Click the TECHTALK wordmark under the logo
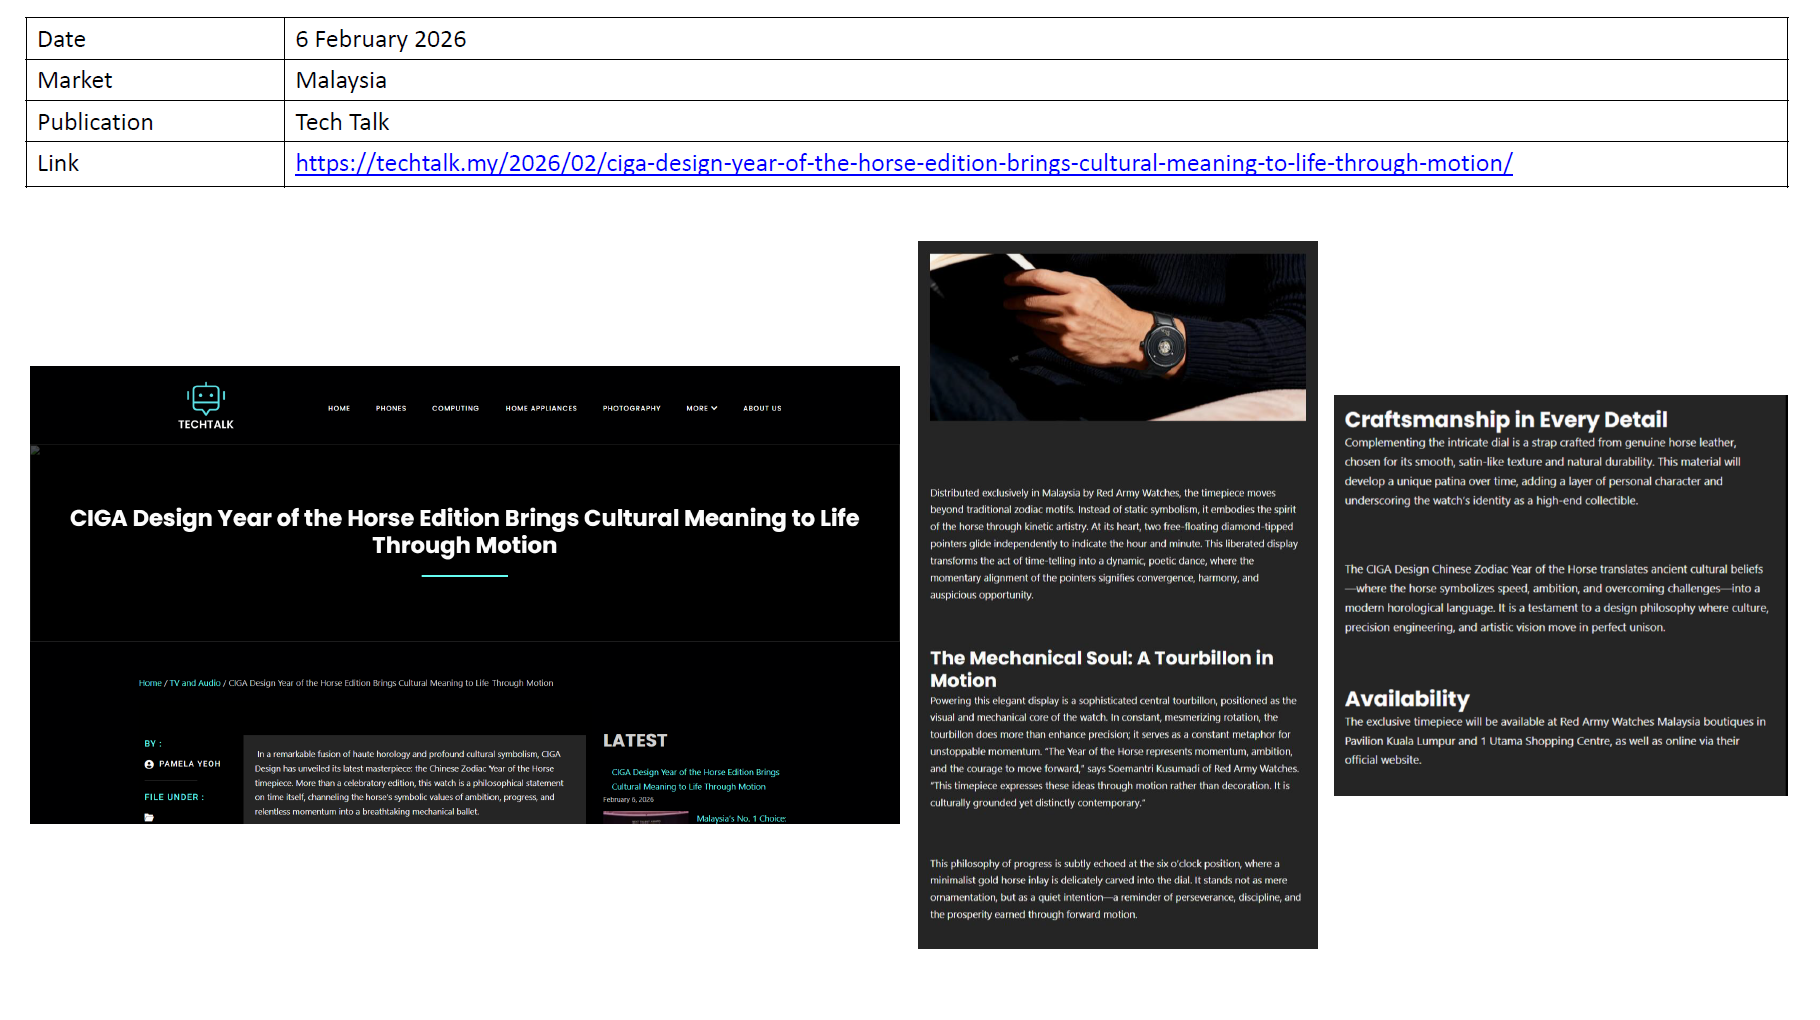This screenshot has width=1820, height=1020. [206, 424]
